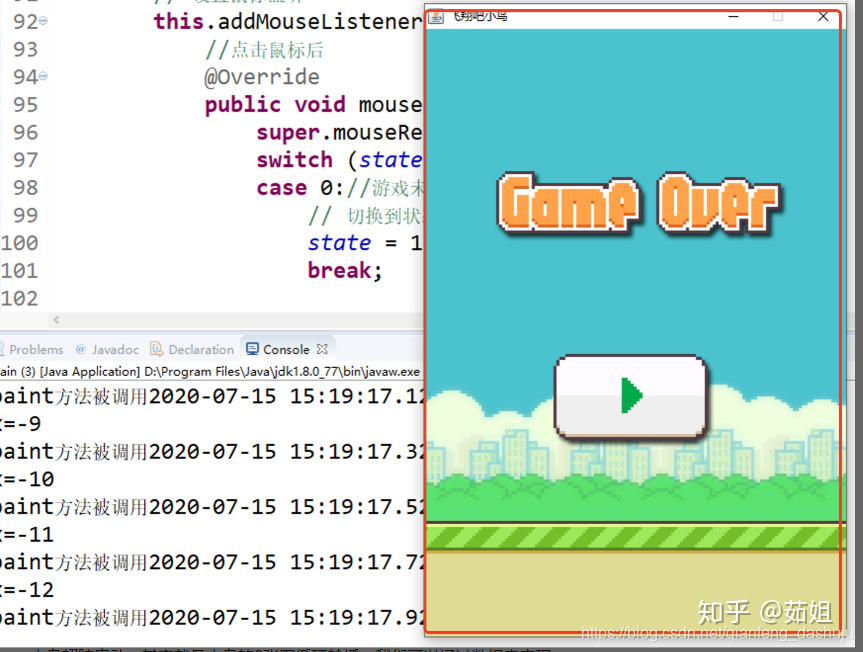Click the Javadoc @ icon
Viewport: 863px width, 652px height.
point(81,349)
